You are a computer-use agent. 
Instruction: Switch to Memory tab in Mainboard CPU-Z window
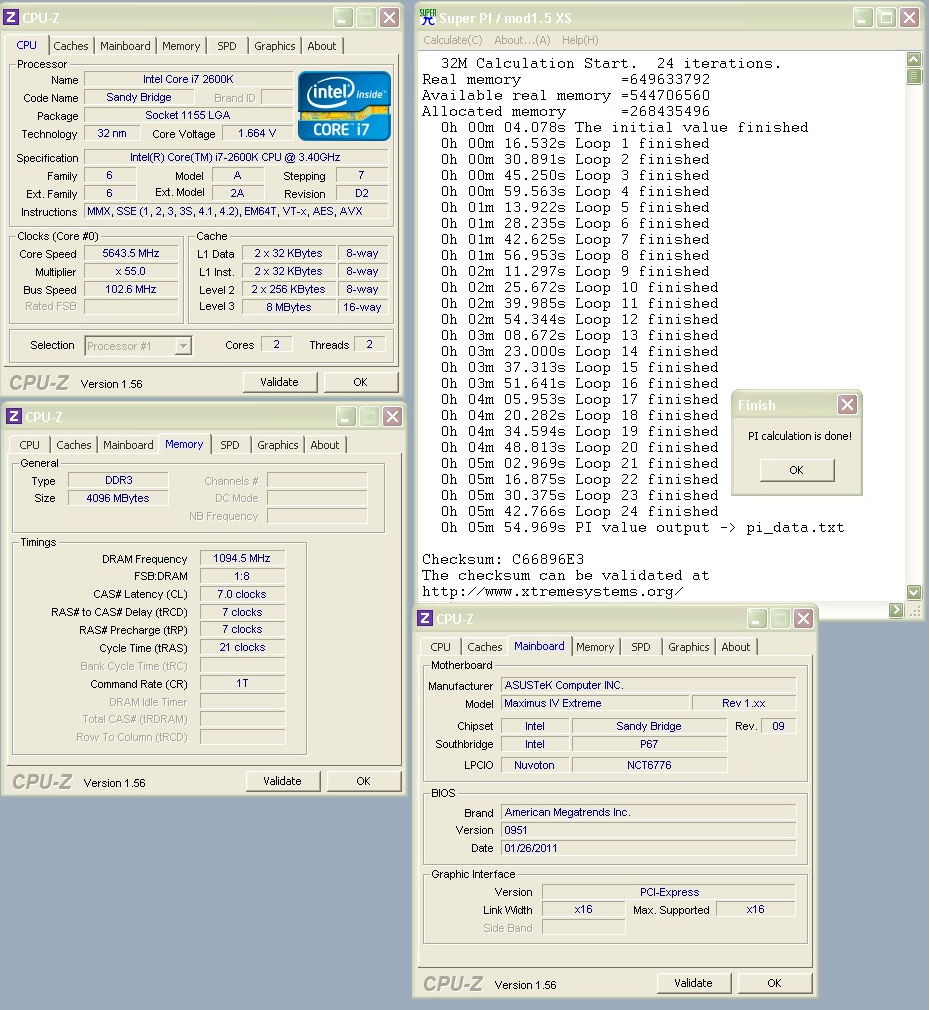click(x=595, y=647)
